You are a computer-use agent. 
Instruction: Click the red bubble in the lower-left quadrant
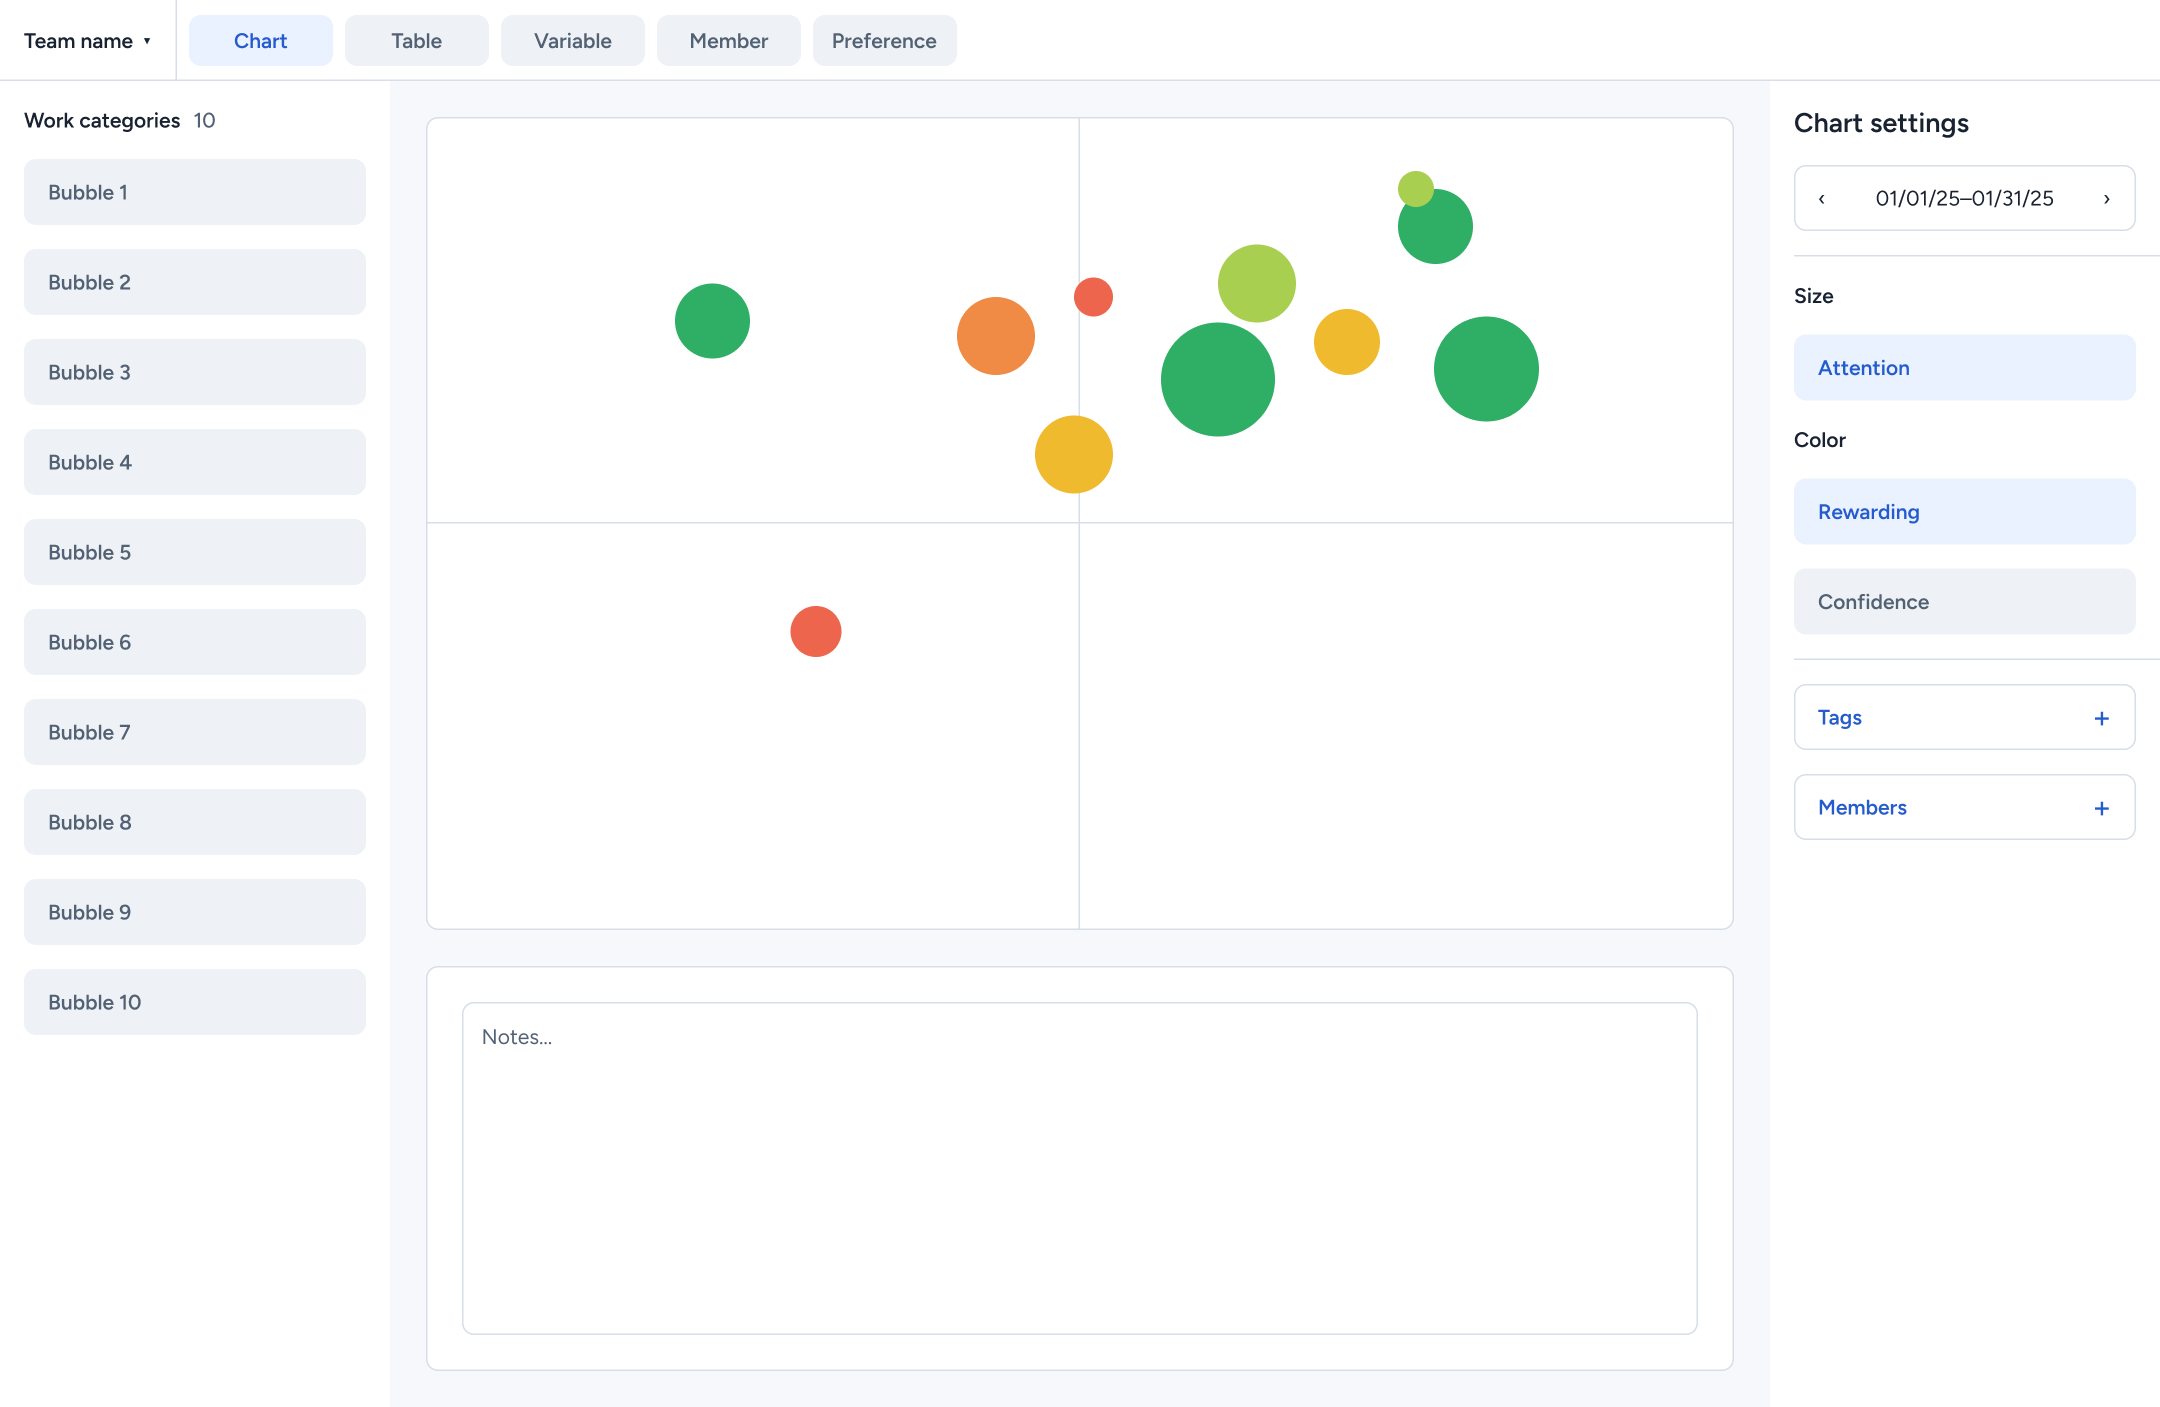(x=816, y=632)
